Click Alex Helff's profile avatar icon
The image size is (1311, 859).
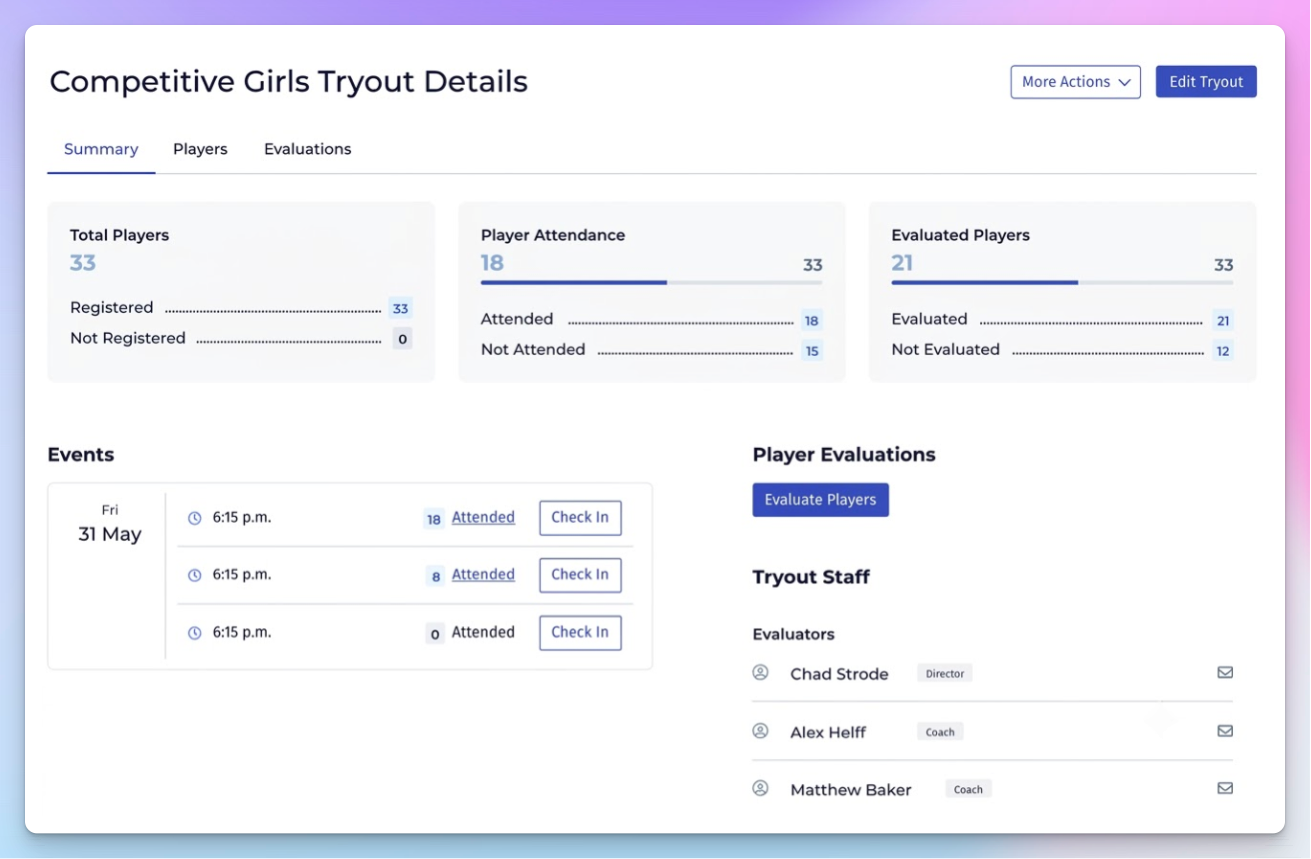(x=760, y=731)
